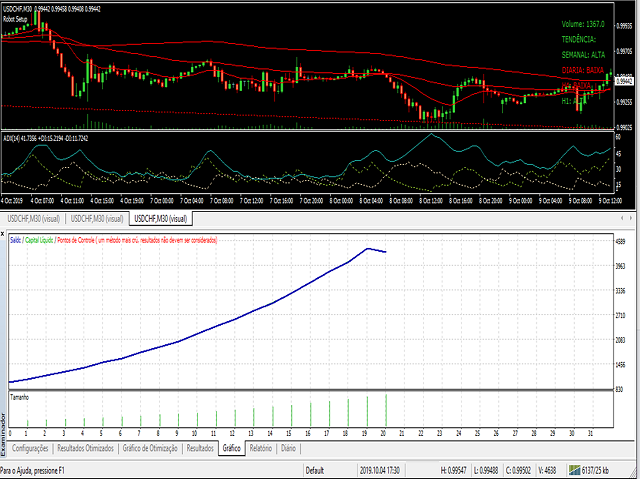Select the active USDCHF,M30 (visual) chart tab
640x480 pixels.
pyautogui.click(x=160, y=219)
